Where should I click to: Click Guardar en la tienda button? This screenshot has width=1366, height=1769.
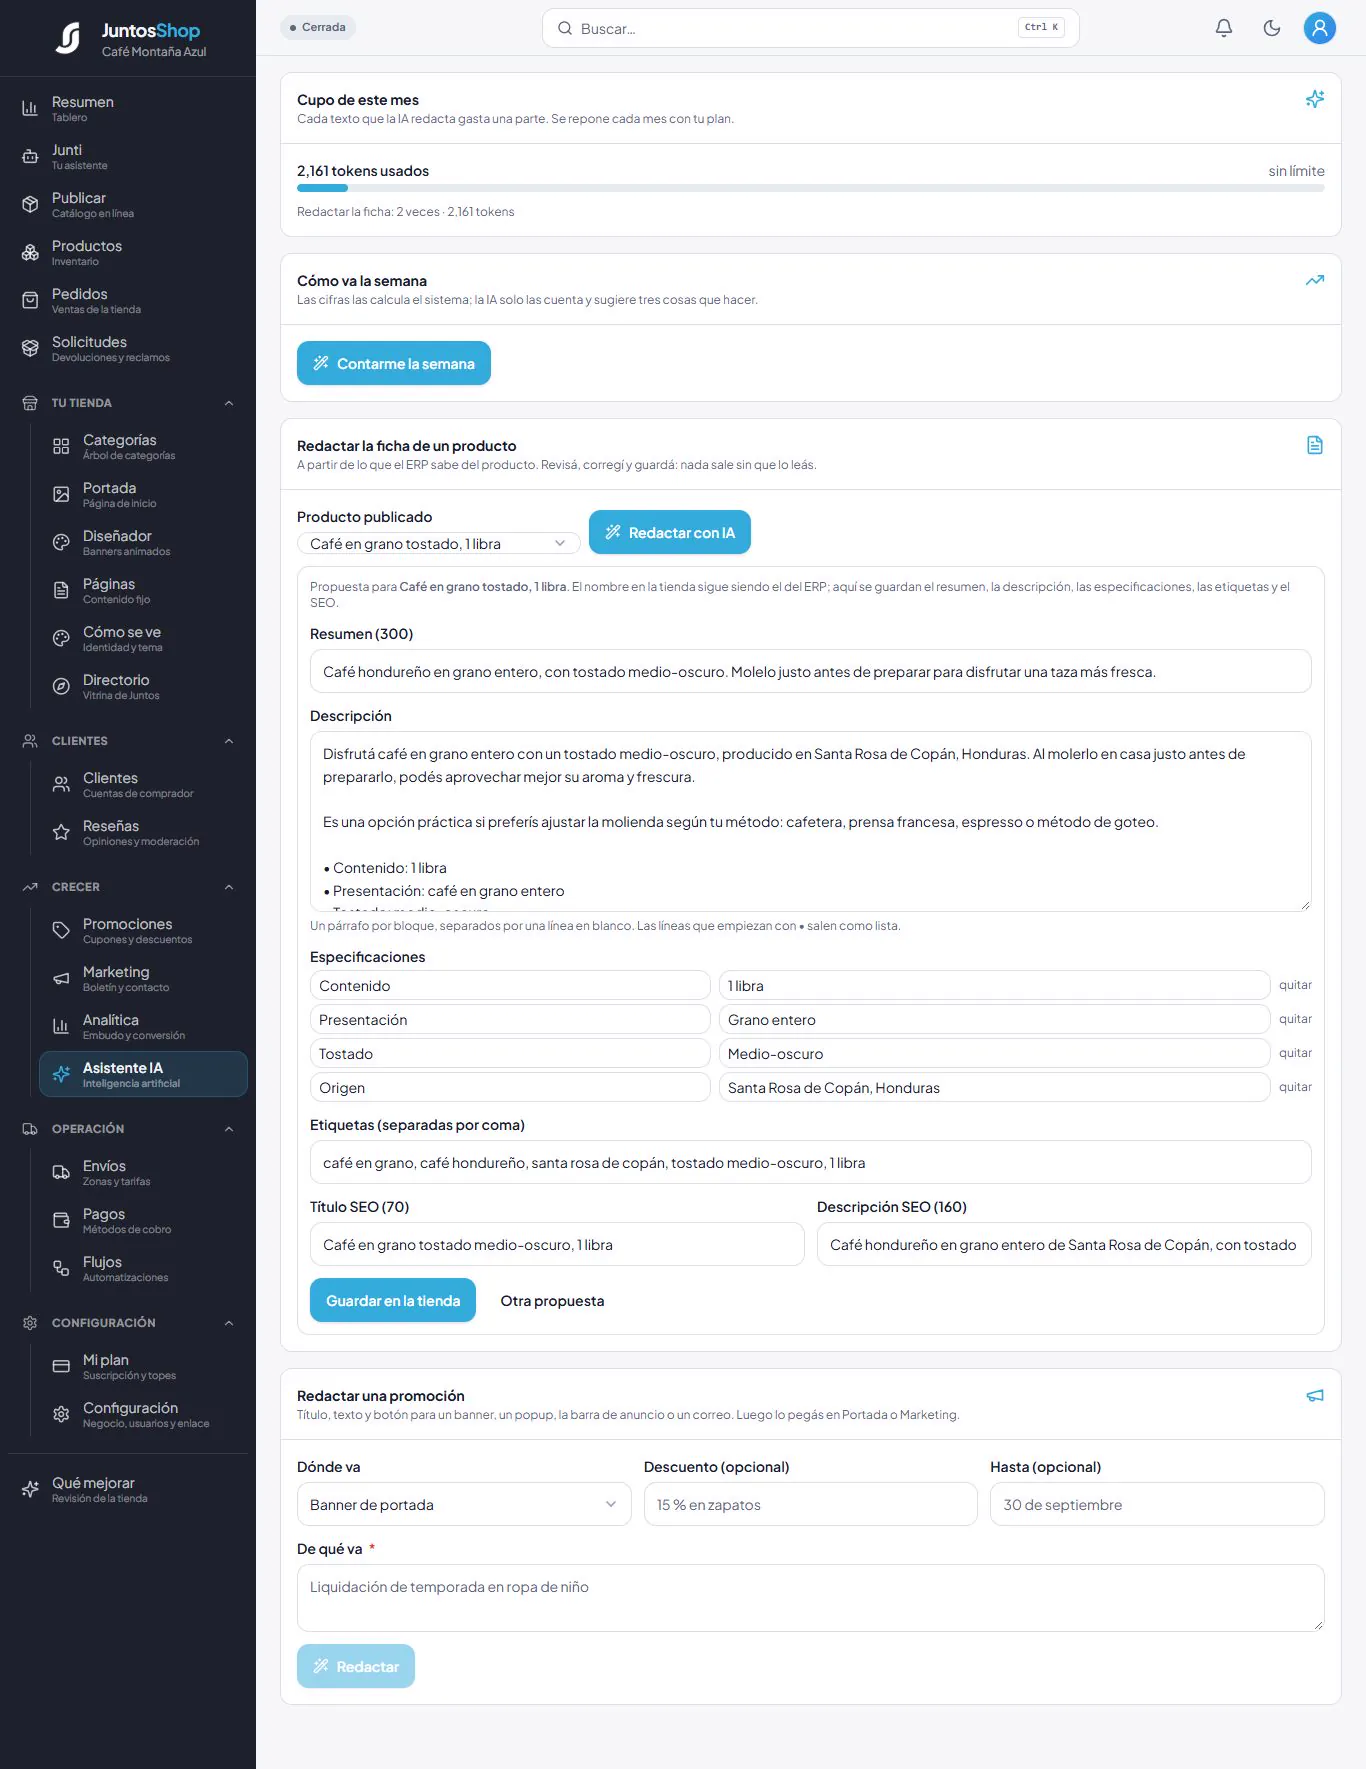pos(393,1300)
